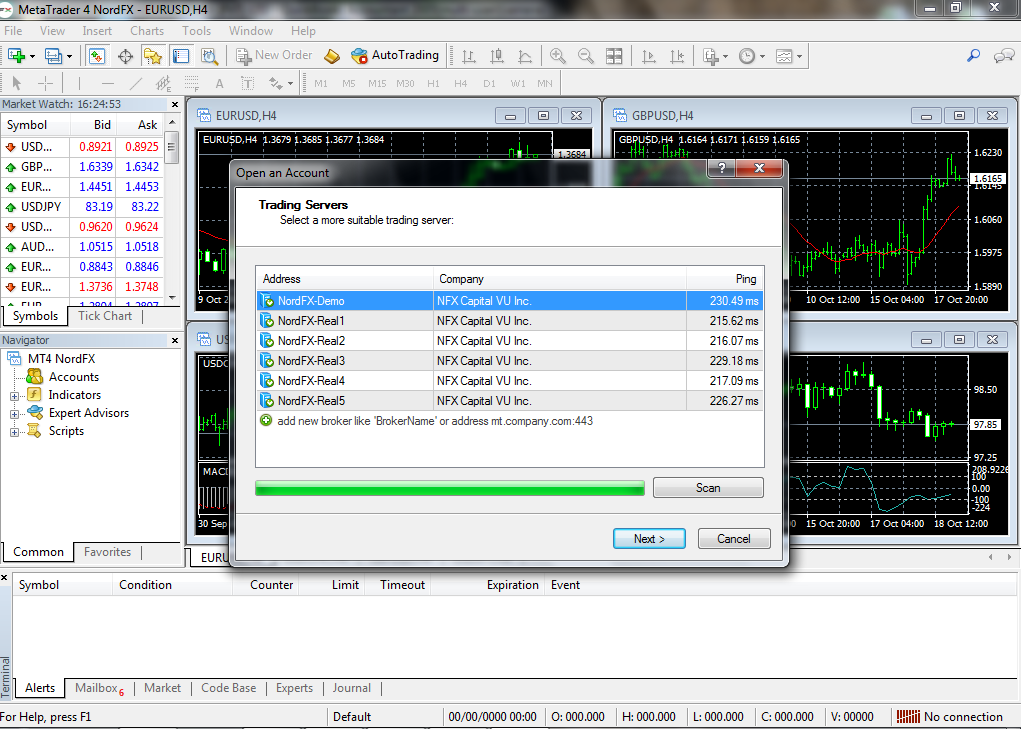Image resolution: width=1021 pixels, height=729 pixels.
Task: Select the text 'A' drawing tool
Action: point(219,83)
